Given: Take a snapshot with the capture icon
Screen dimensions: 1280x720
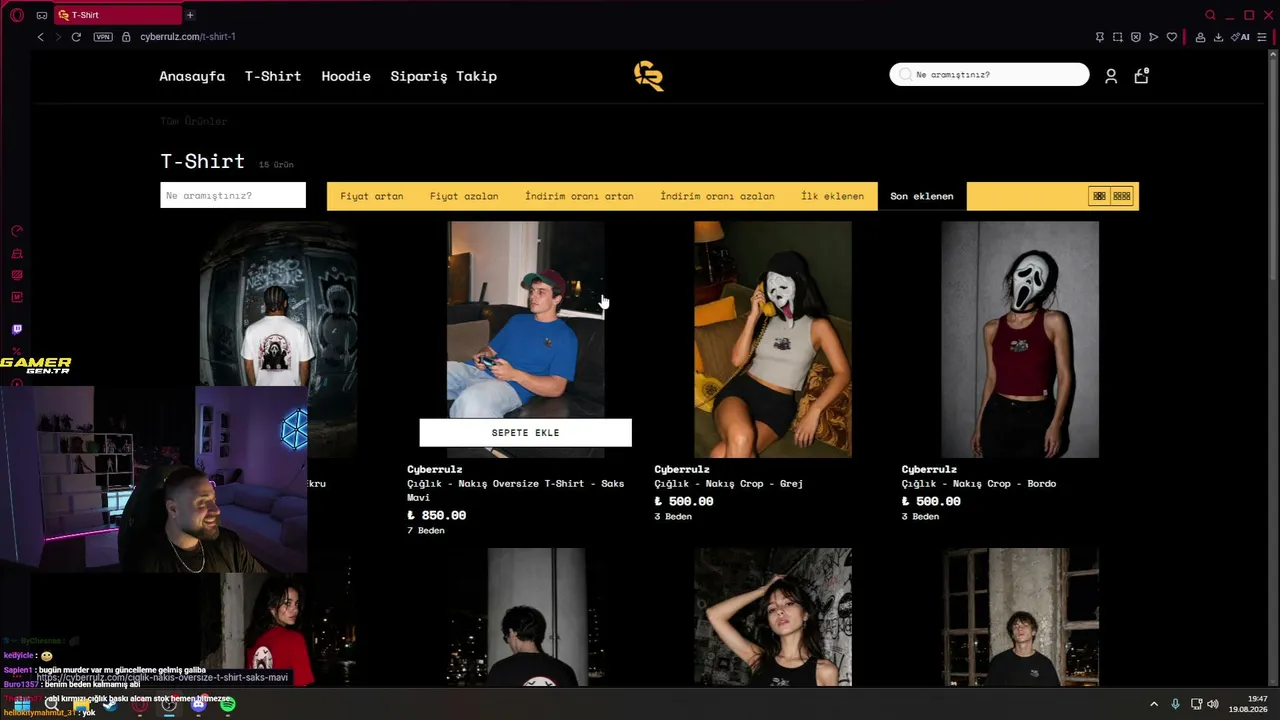Looking at the screenshot, I should coord(1118,37).
